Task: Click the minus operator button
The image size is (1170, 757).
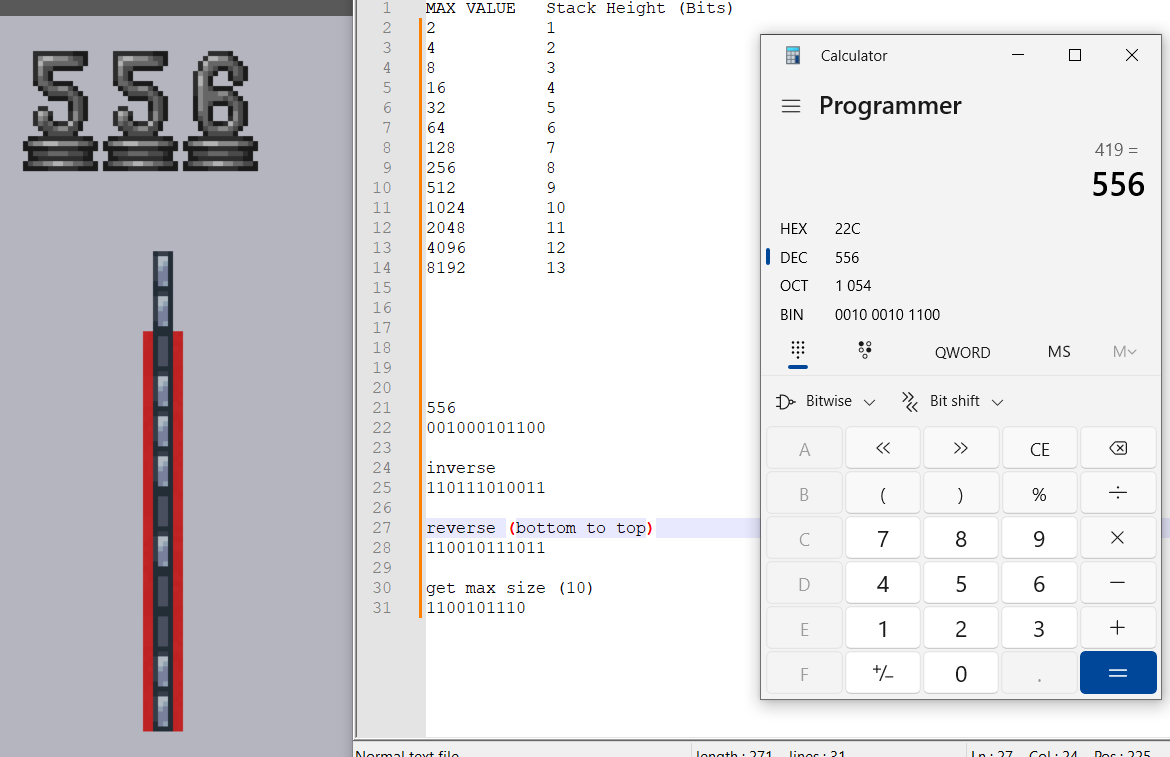Action: pyautogui.click(x=1118, y=583)
